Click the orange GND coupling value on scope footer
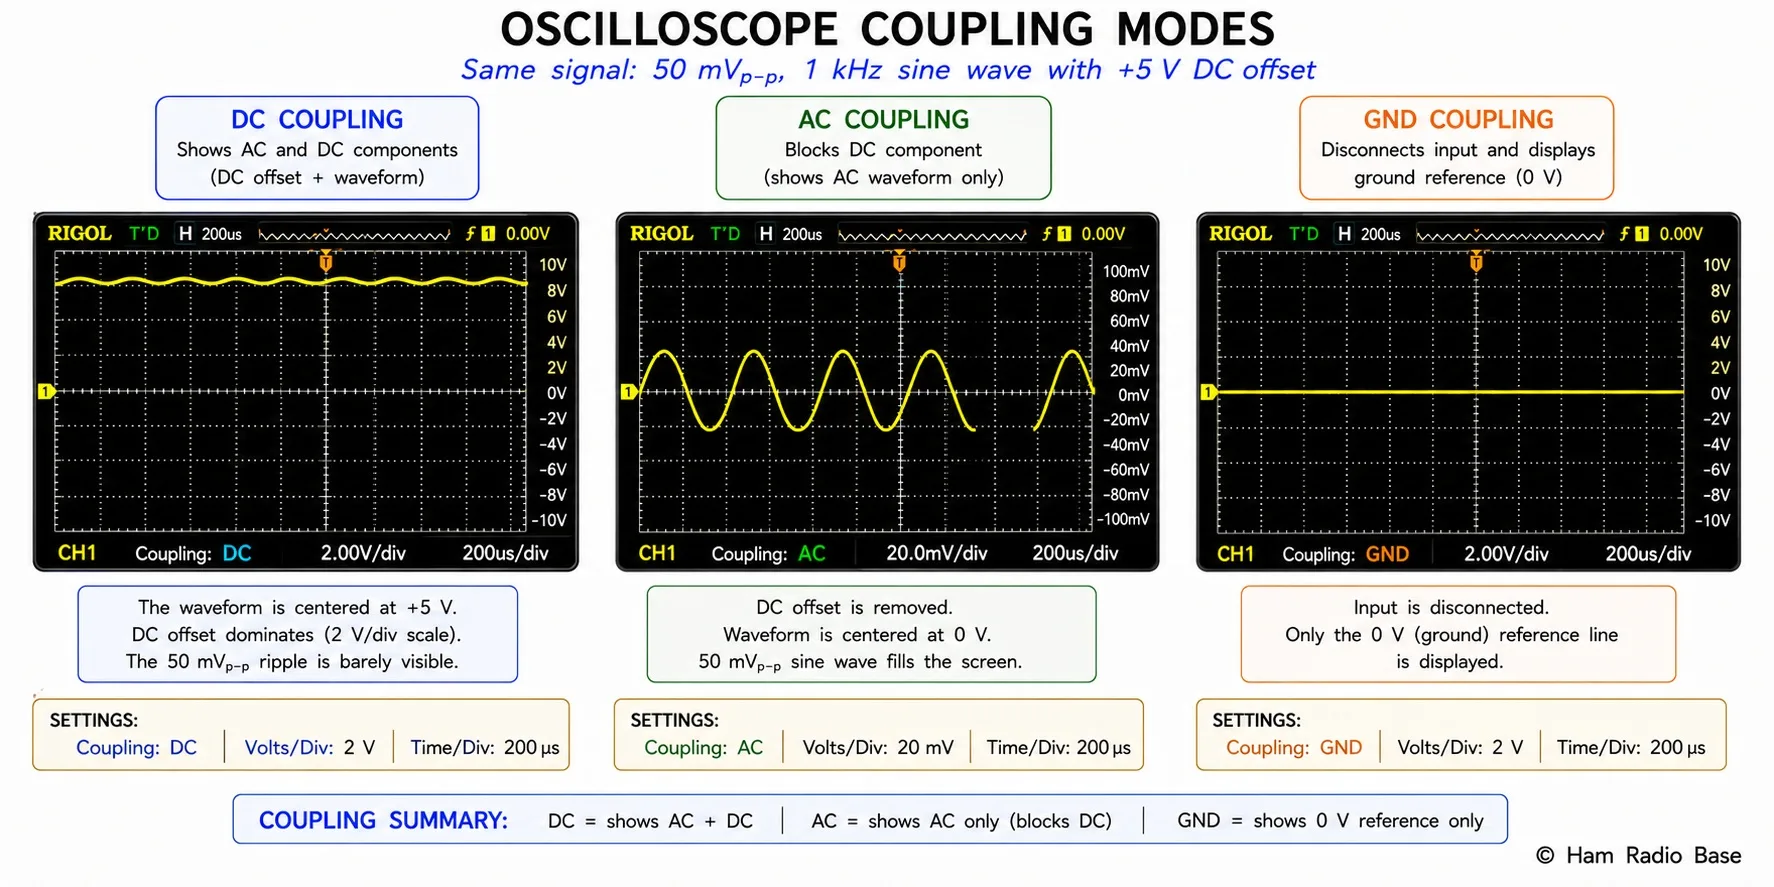 tap(1387, 553)
